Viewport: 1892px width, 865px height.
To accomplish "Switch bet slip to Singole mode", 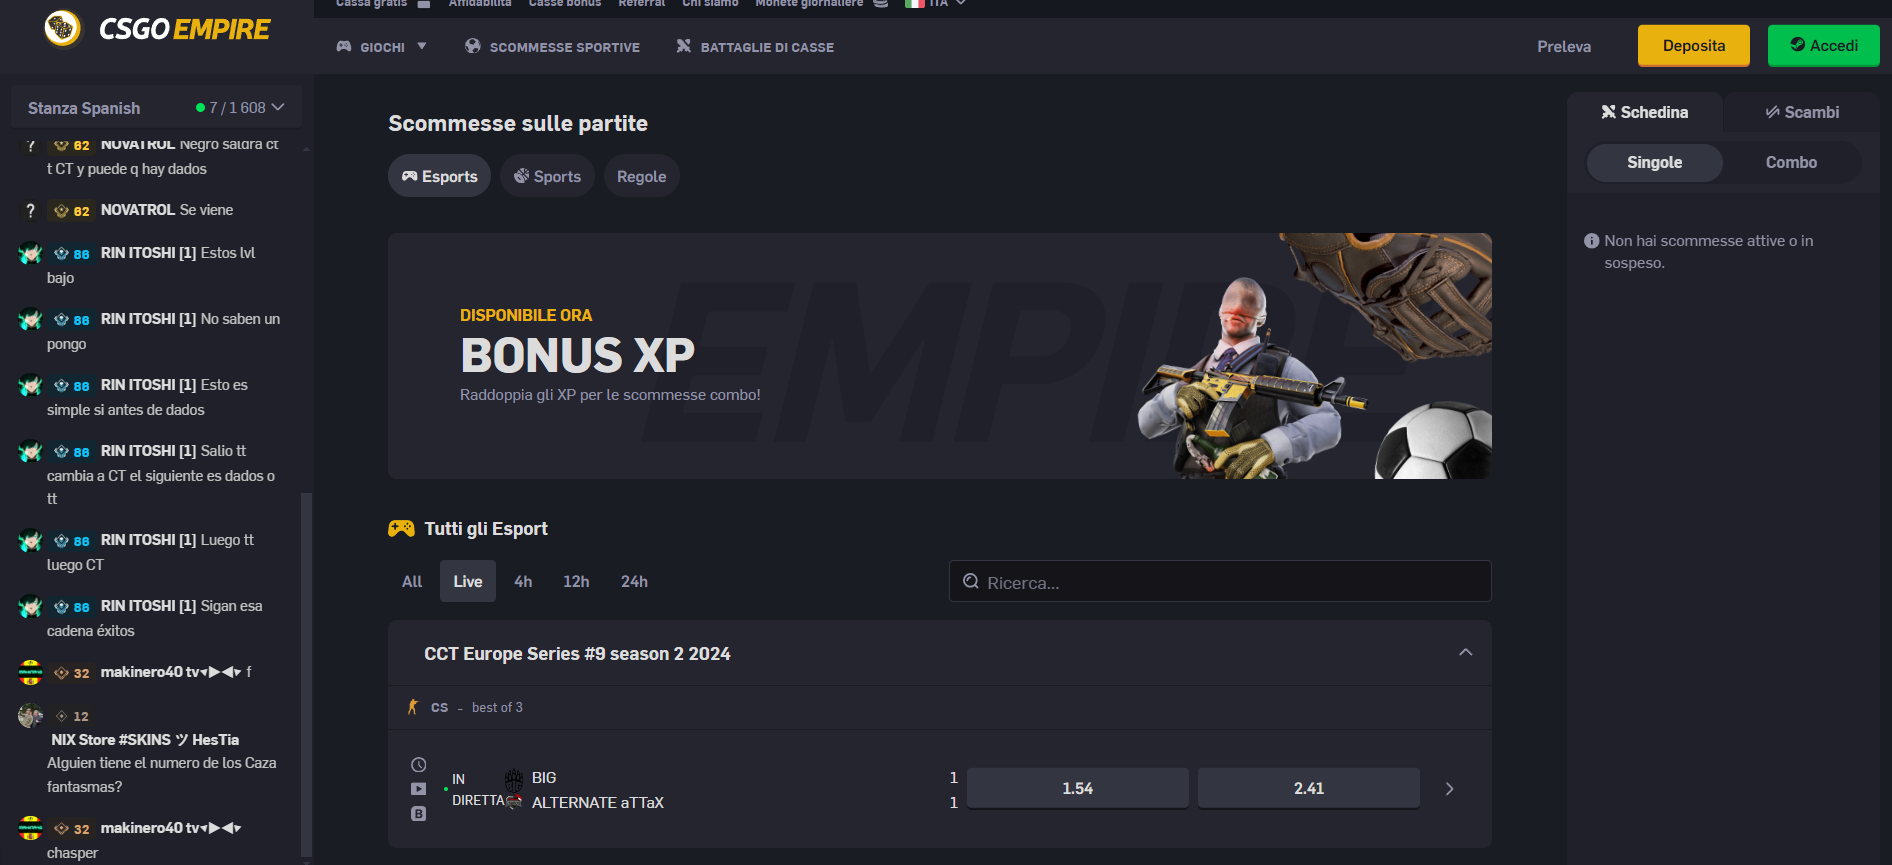I will click(x=1654, y=162).
